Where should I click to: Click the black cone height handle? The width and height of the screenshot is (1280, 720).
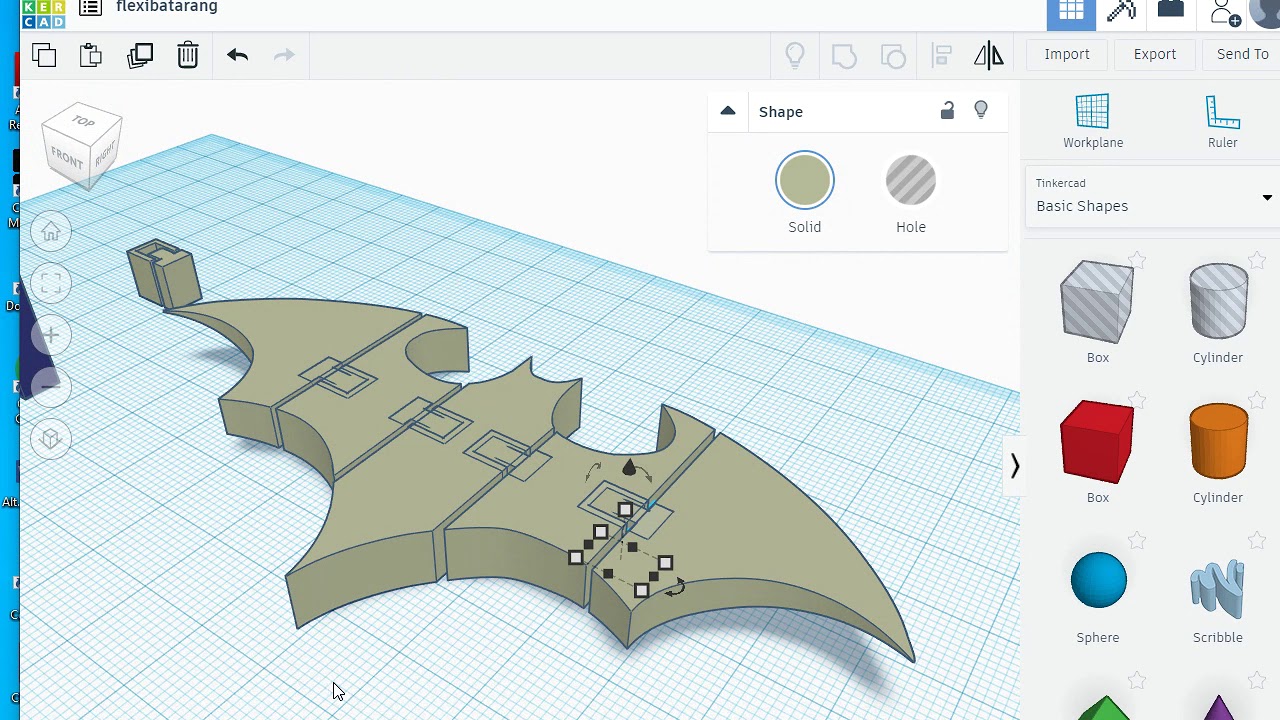tap(629, 467)
